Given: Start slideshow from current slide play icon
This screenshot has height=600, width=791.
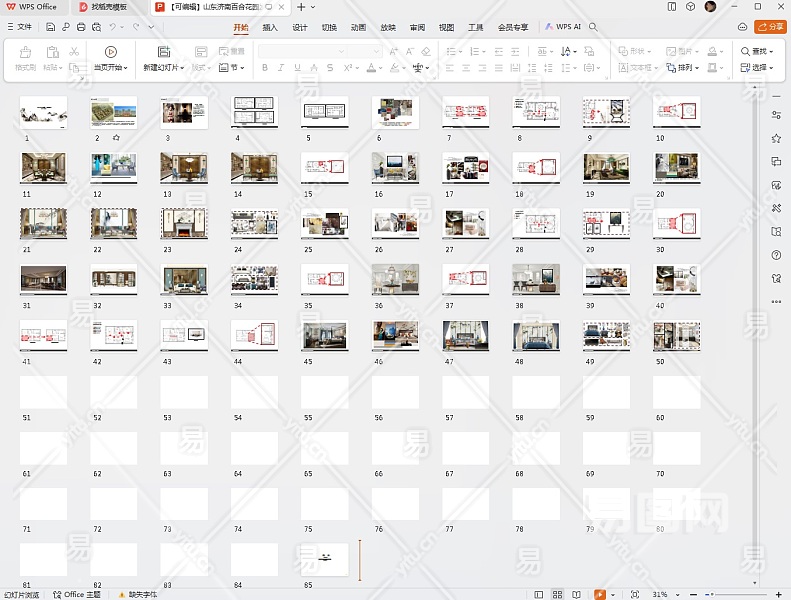Looking at the screenshot, I should click(110, 51).
